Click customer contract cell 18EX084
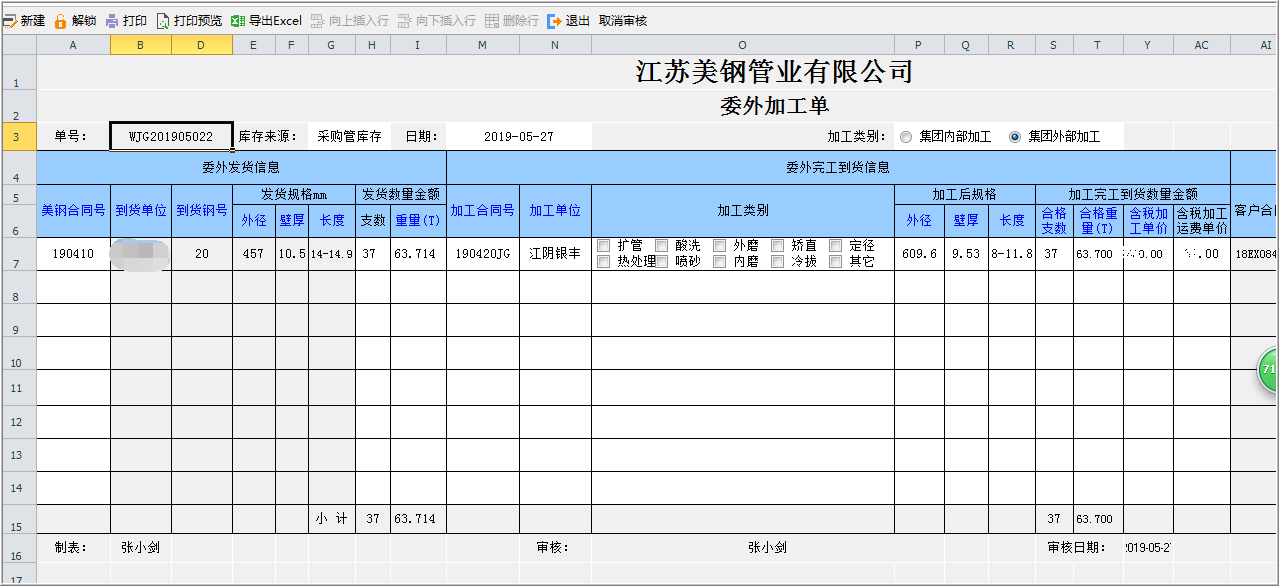Image resolution: width=1279 pixels, height=586 pixels. [1255, 254]
